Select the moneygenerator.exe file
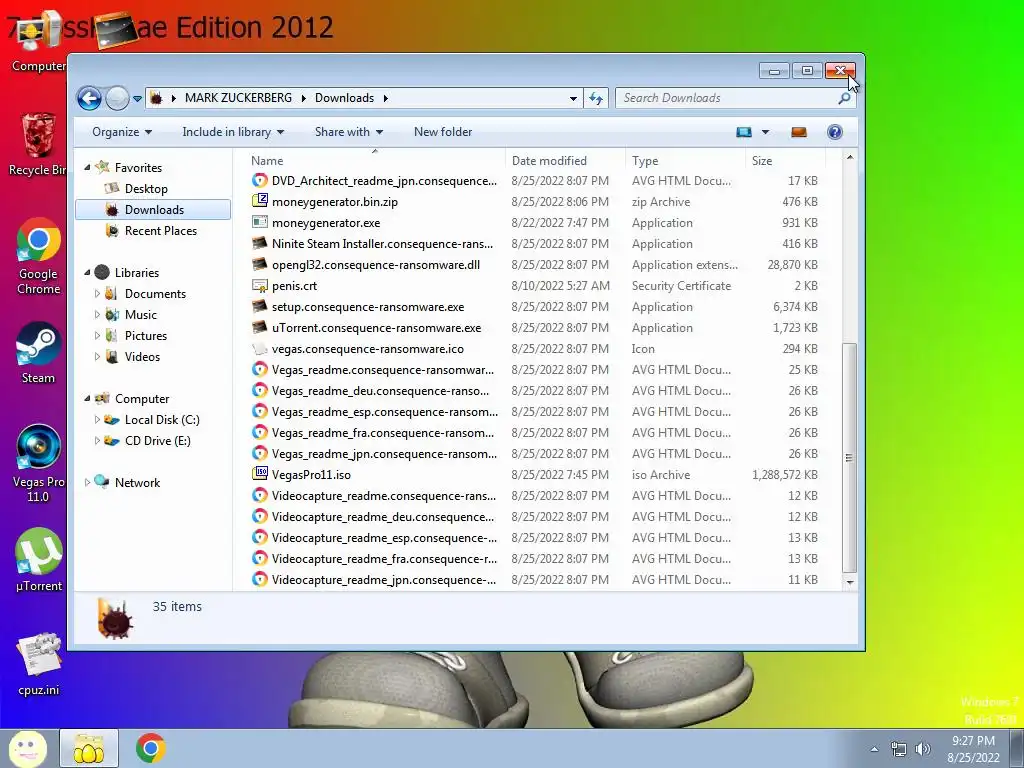The width and height of the screenshot is (1024, 768). click(326, 223)
